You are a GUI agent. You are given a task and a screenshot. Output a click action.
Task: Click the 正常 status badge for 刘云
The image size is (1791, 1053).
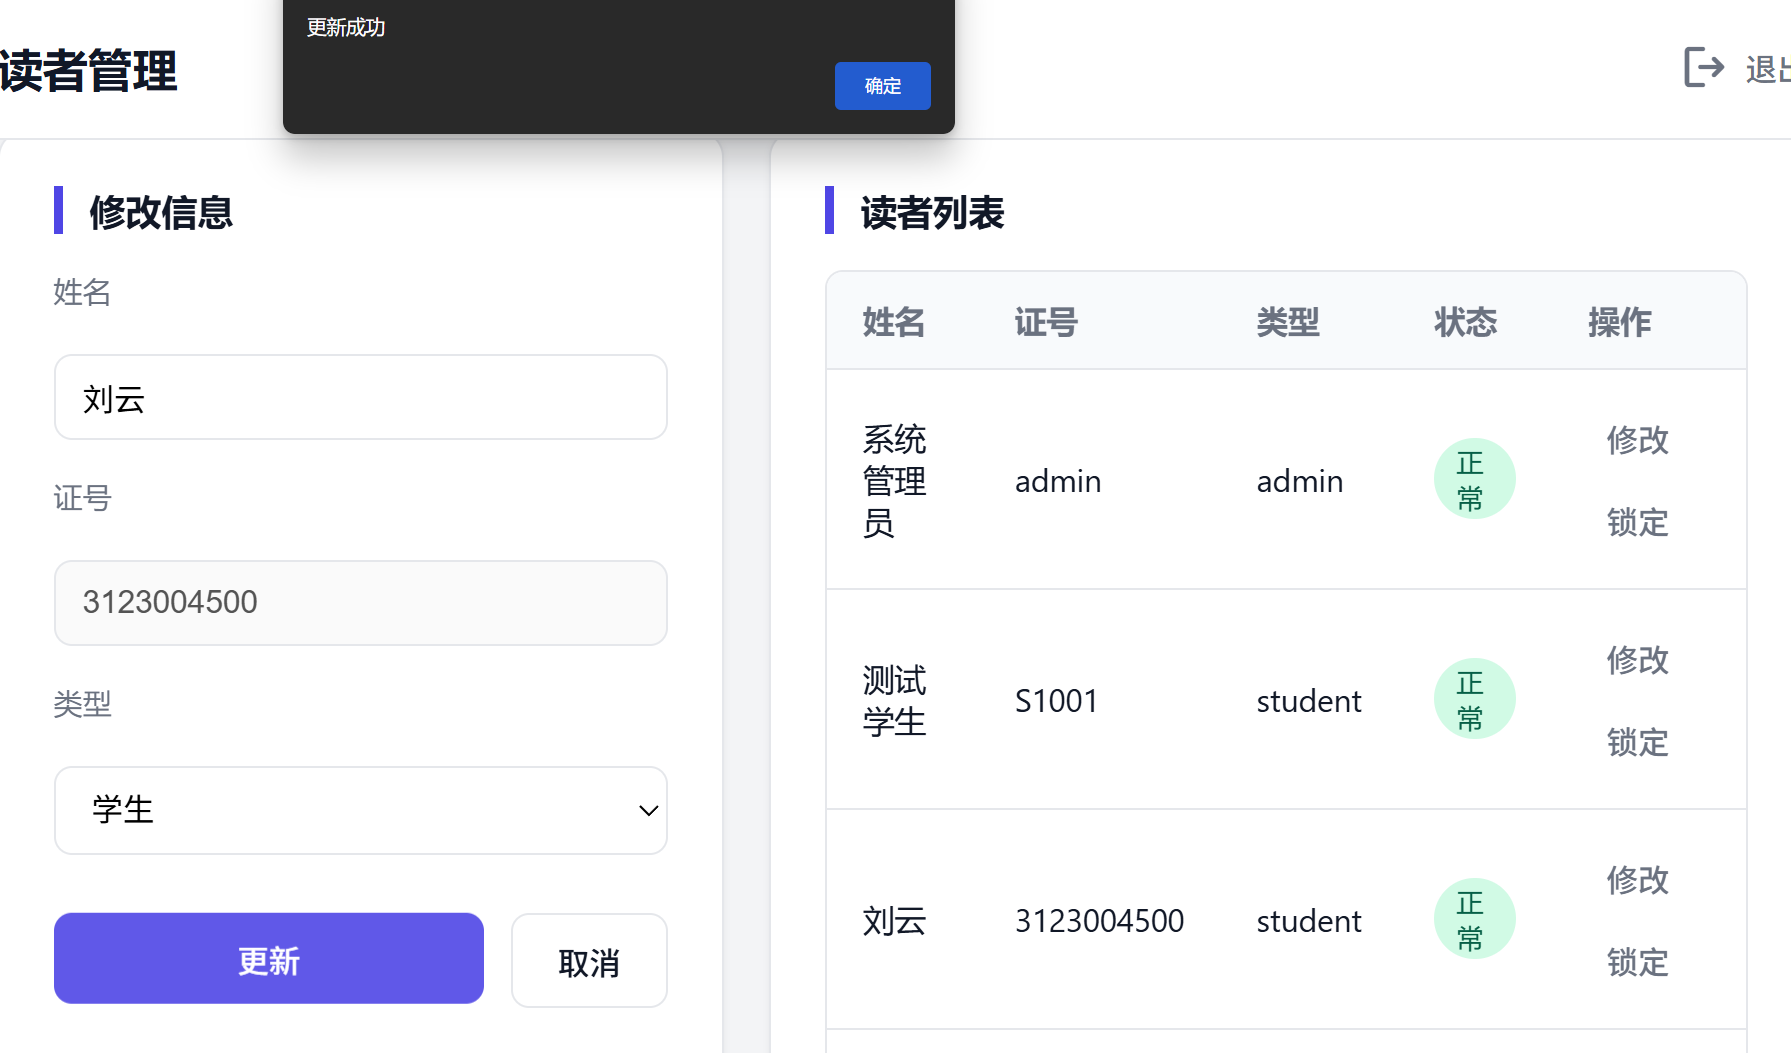pos(1475,919)
